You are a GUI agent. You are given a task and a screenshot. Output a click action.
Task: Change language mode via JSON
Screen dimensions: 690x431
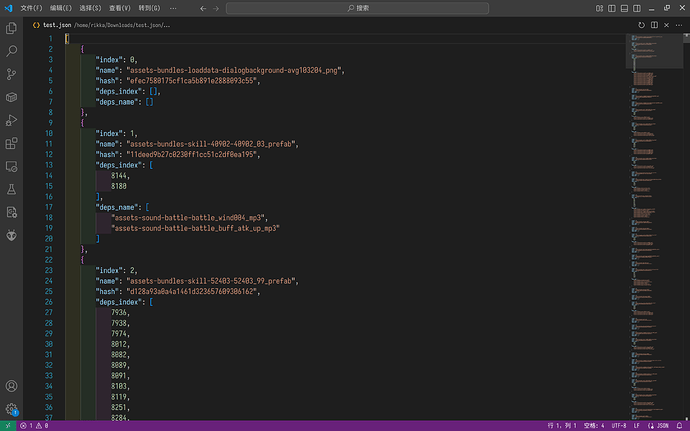(658, 426)
